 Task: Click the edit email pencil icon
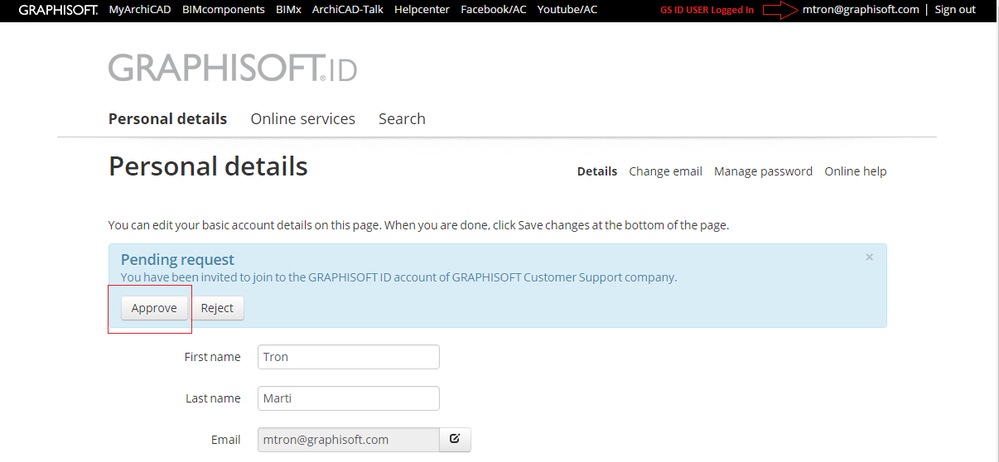[x=455, y=439]
